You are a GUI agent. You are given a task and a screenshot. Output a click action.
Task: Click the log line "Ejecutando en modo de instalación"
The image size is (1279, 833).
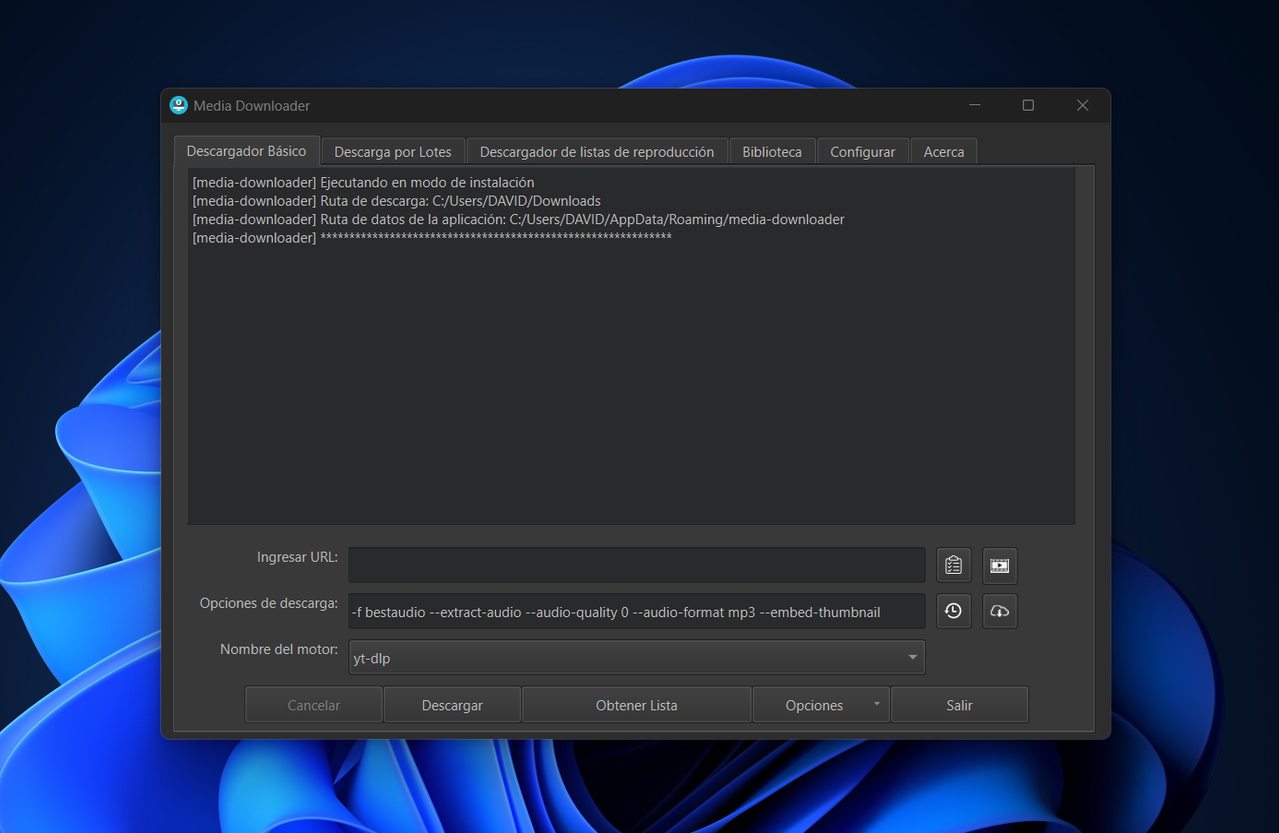[x=363, y=183]
